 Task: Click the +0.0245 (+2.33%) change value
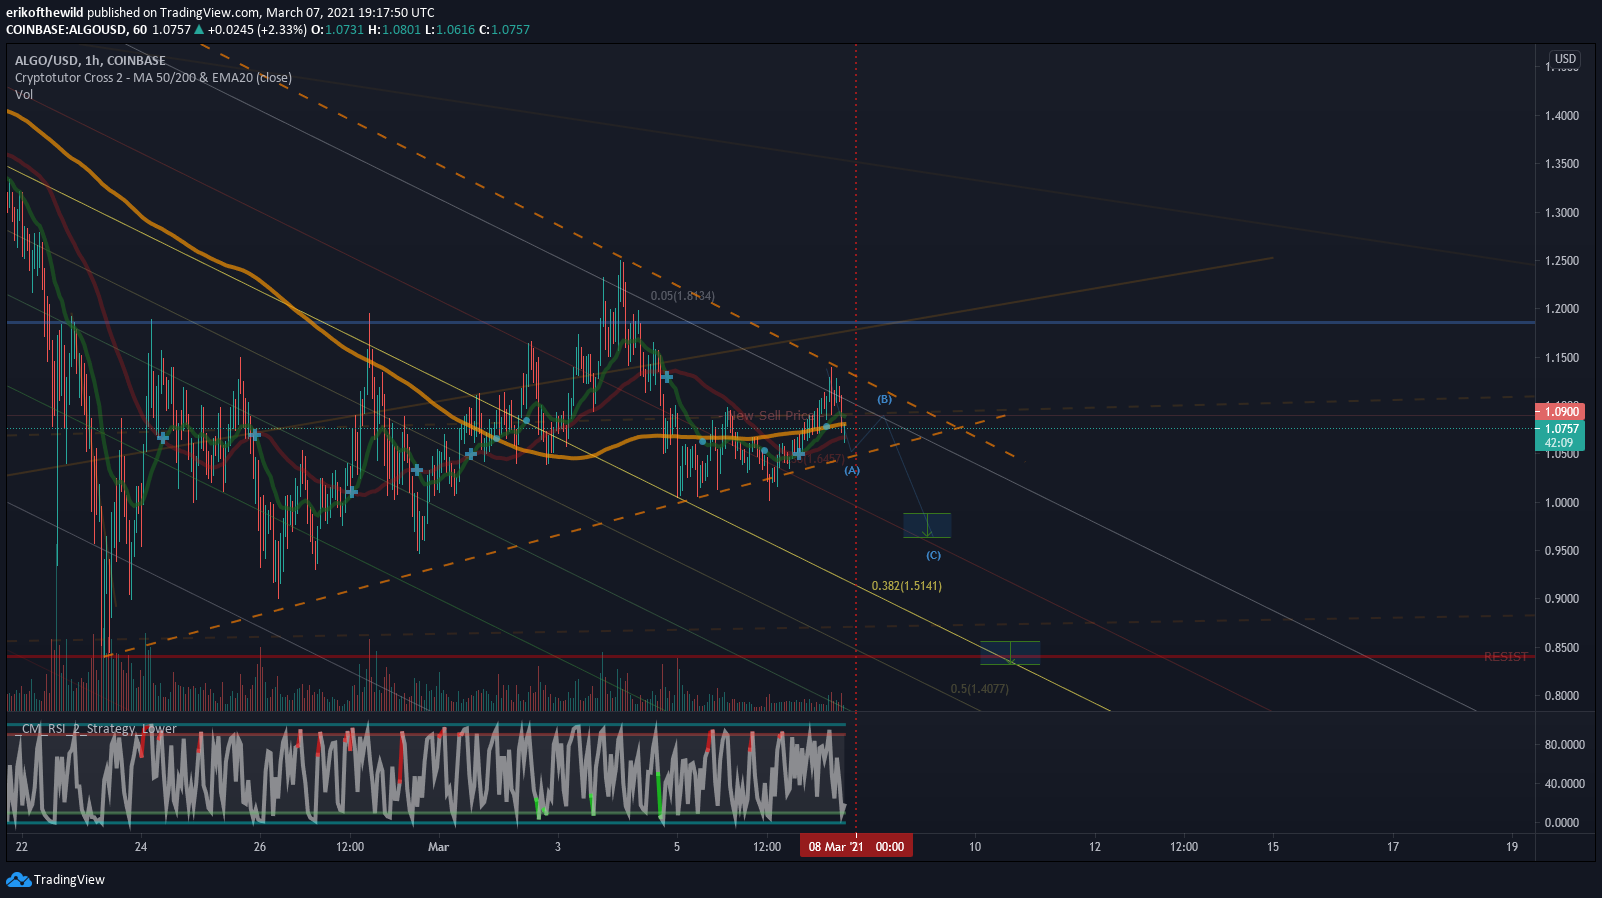257,29
